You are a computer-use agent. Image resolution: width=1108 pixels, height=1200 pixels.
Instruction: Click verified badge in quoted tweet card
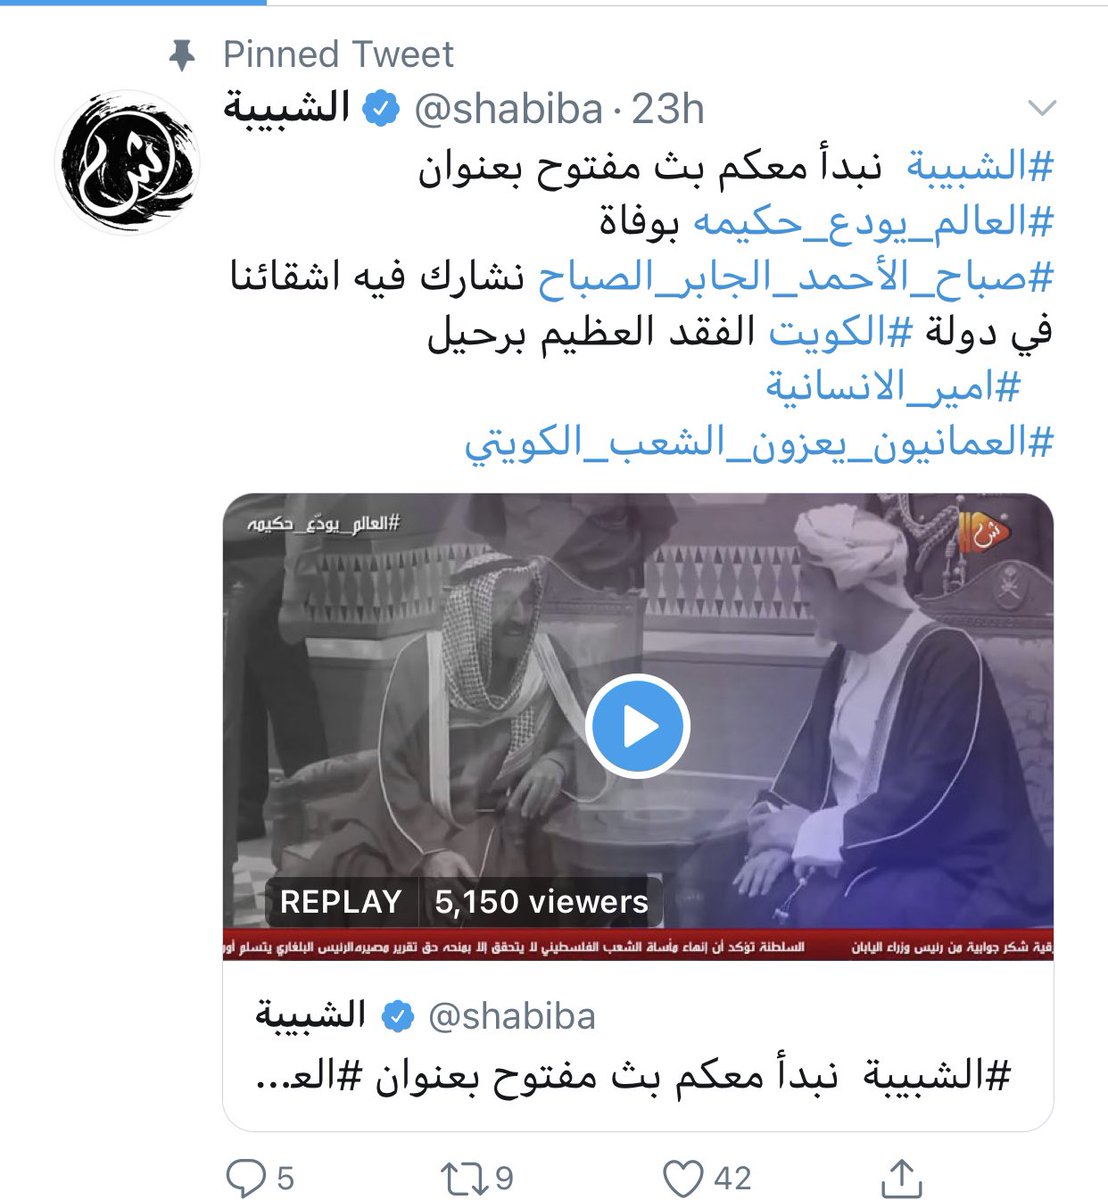tap(397, 1016)
